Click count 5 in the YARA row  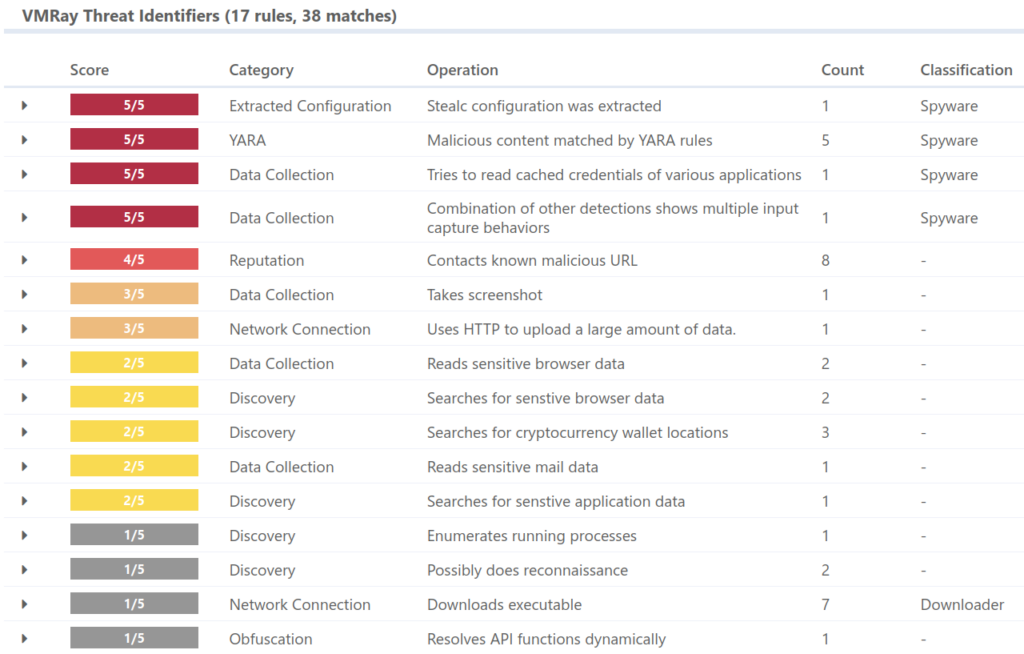825,140
